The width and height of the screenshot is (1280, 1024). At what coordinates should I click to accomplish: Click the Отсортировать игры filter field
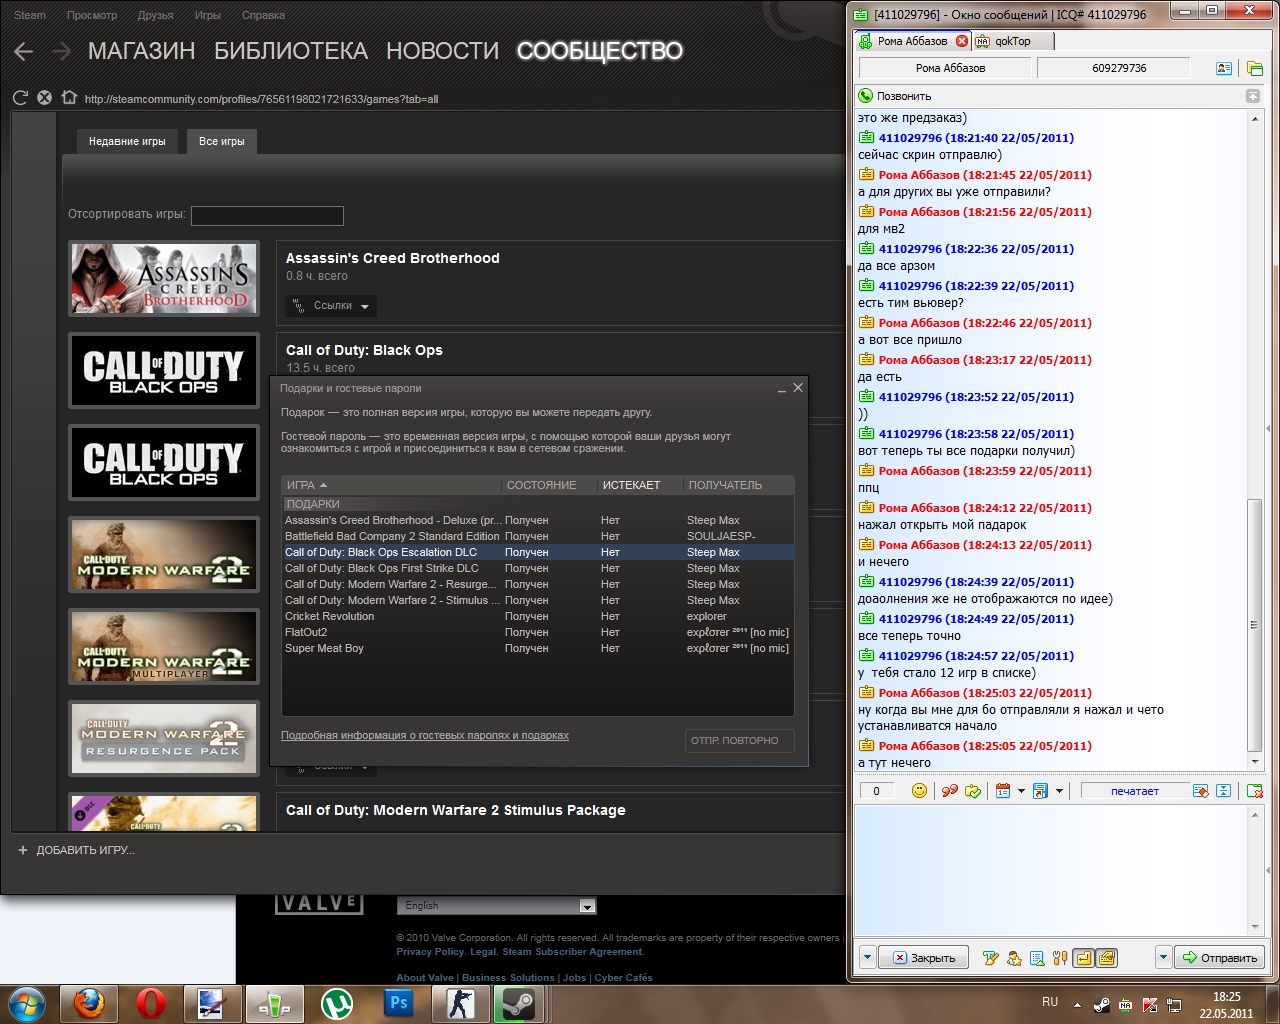267,215
